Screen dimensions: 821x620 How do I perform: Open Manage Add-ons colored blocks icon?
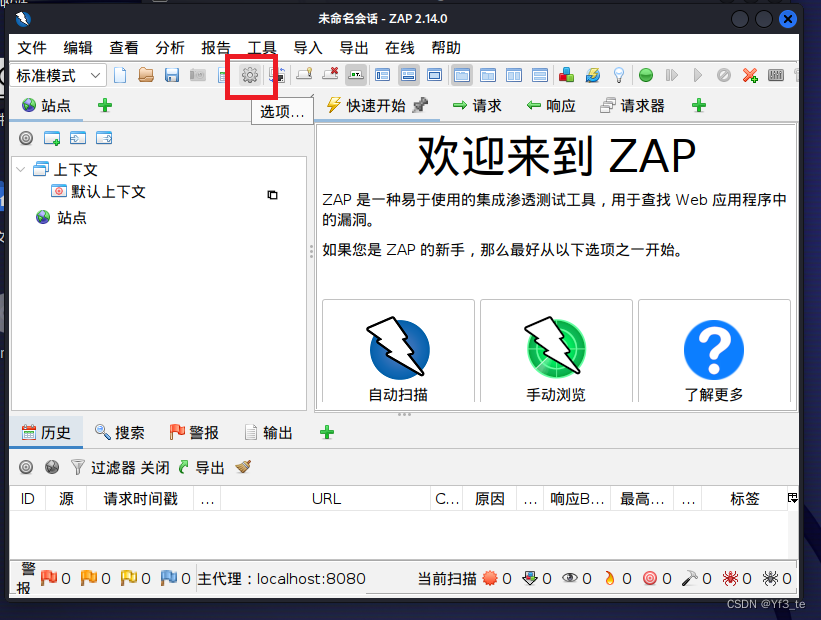(x=566, y=75)
